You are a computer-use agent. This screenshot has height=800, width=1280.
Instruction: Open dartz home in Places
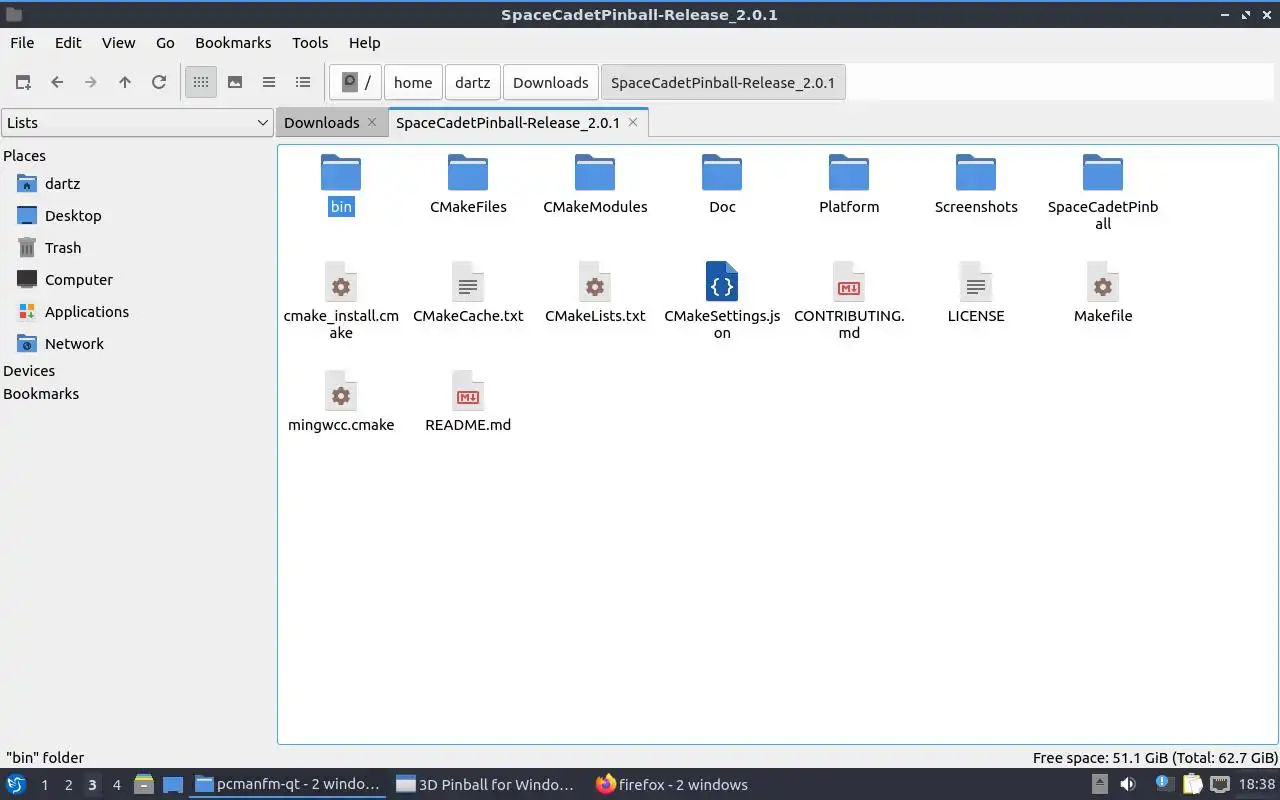[x=62, y=184]
